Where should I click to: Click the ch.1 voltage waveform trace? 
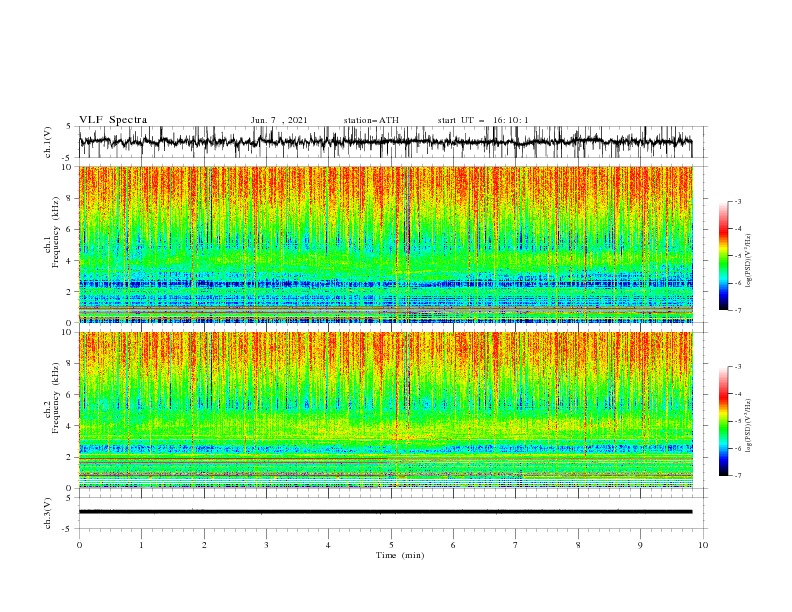(x=385, y=142)
